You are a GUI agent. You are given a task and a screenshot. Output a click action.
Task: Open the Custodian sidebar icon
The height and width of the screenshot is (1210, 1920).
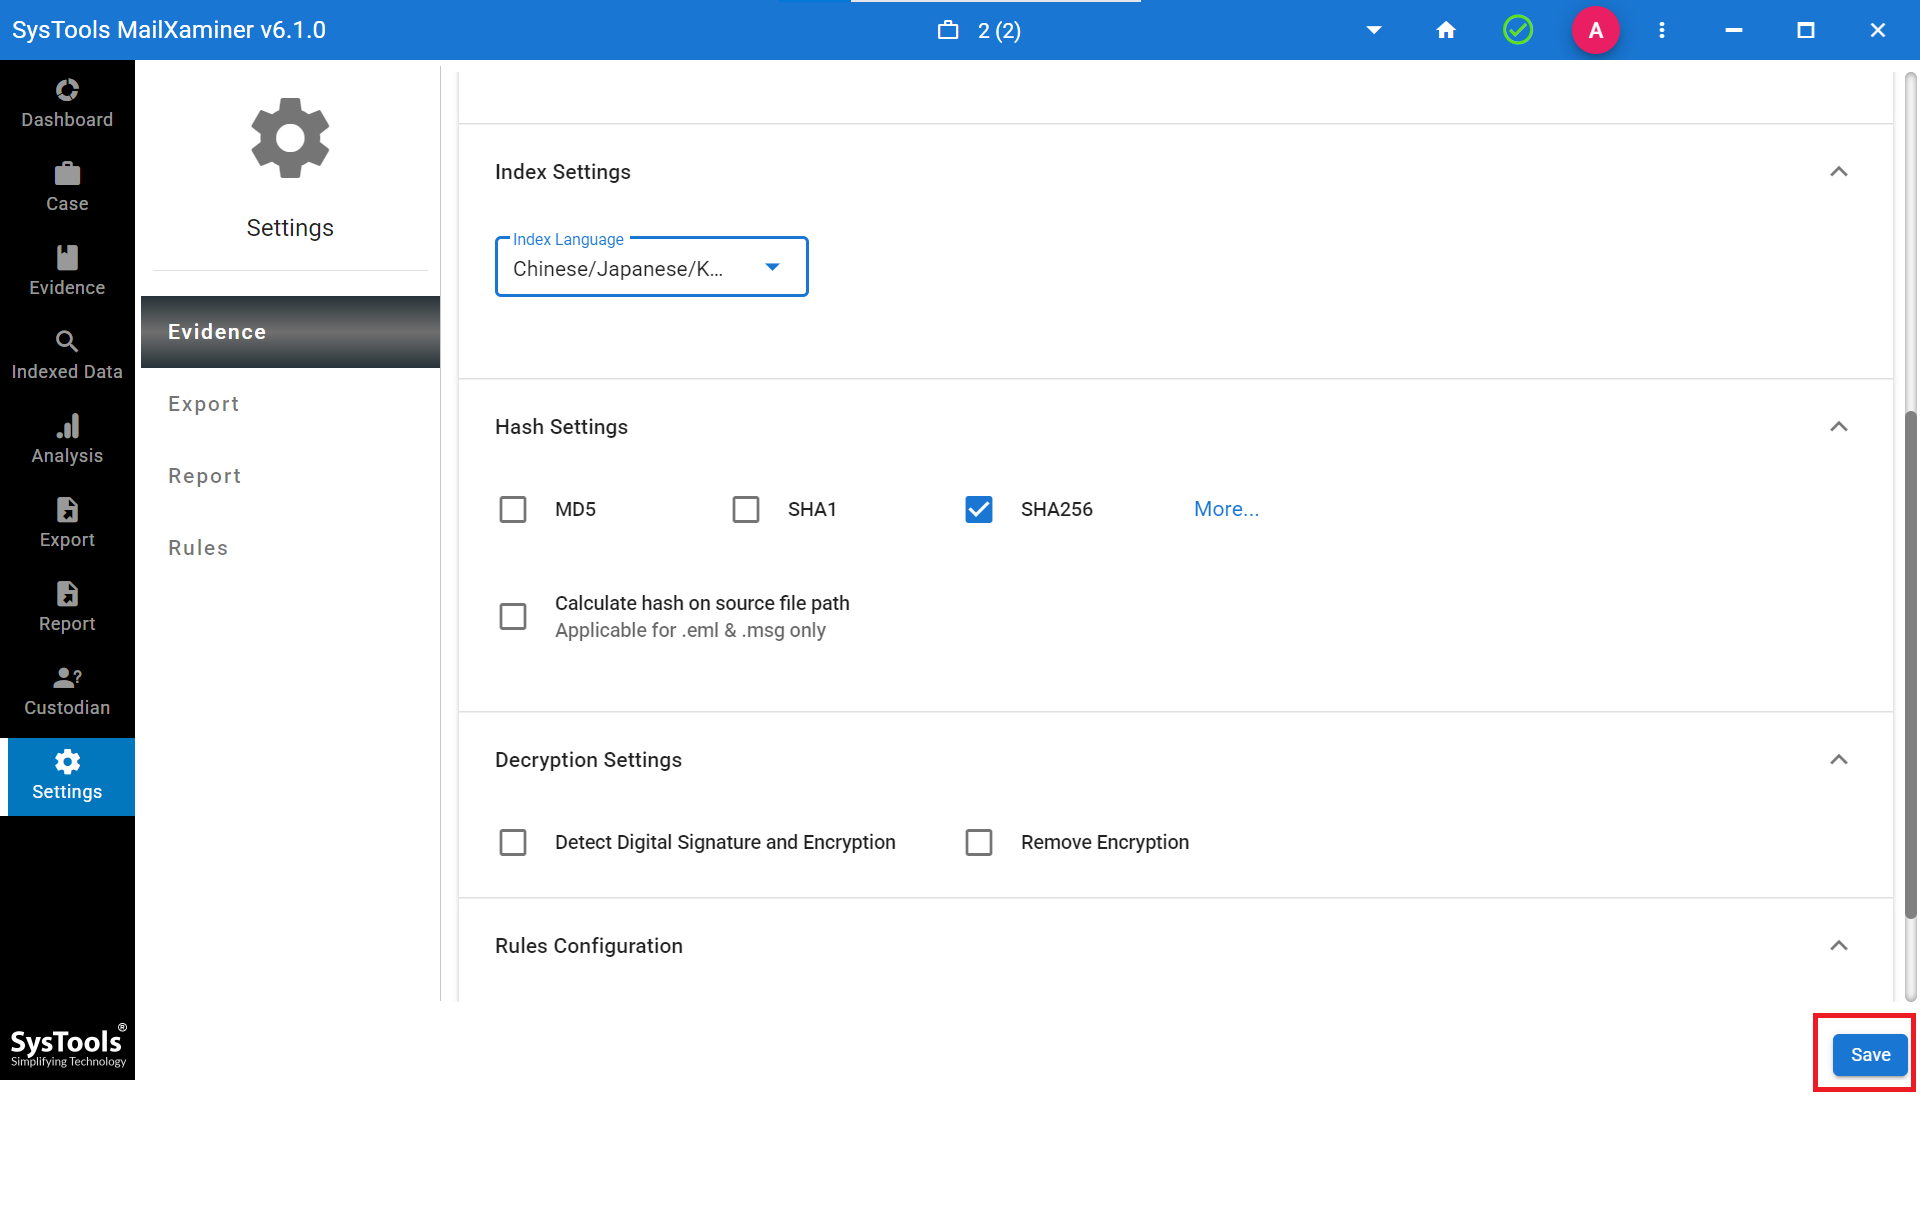point(67,679)
